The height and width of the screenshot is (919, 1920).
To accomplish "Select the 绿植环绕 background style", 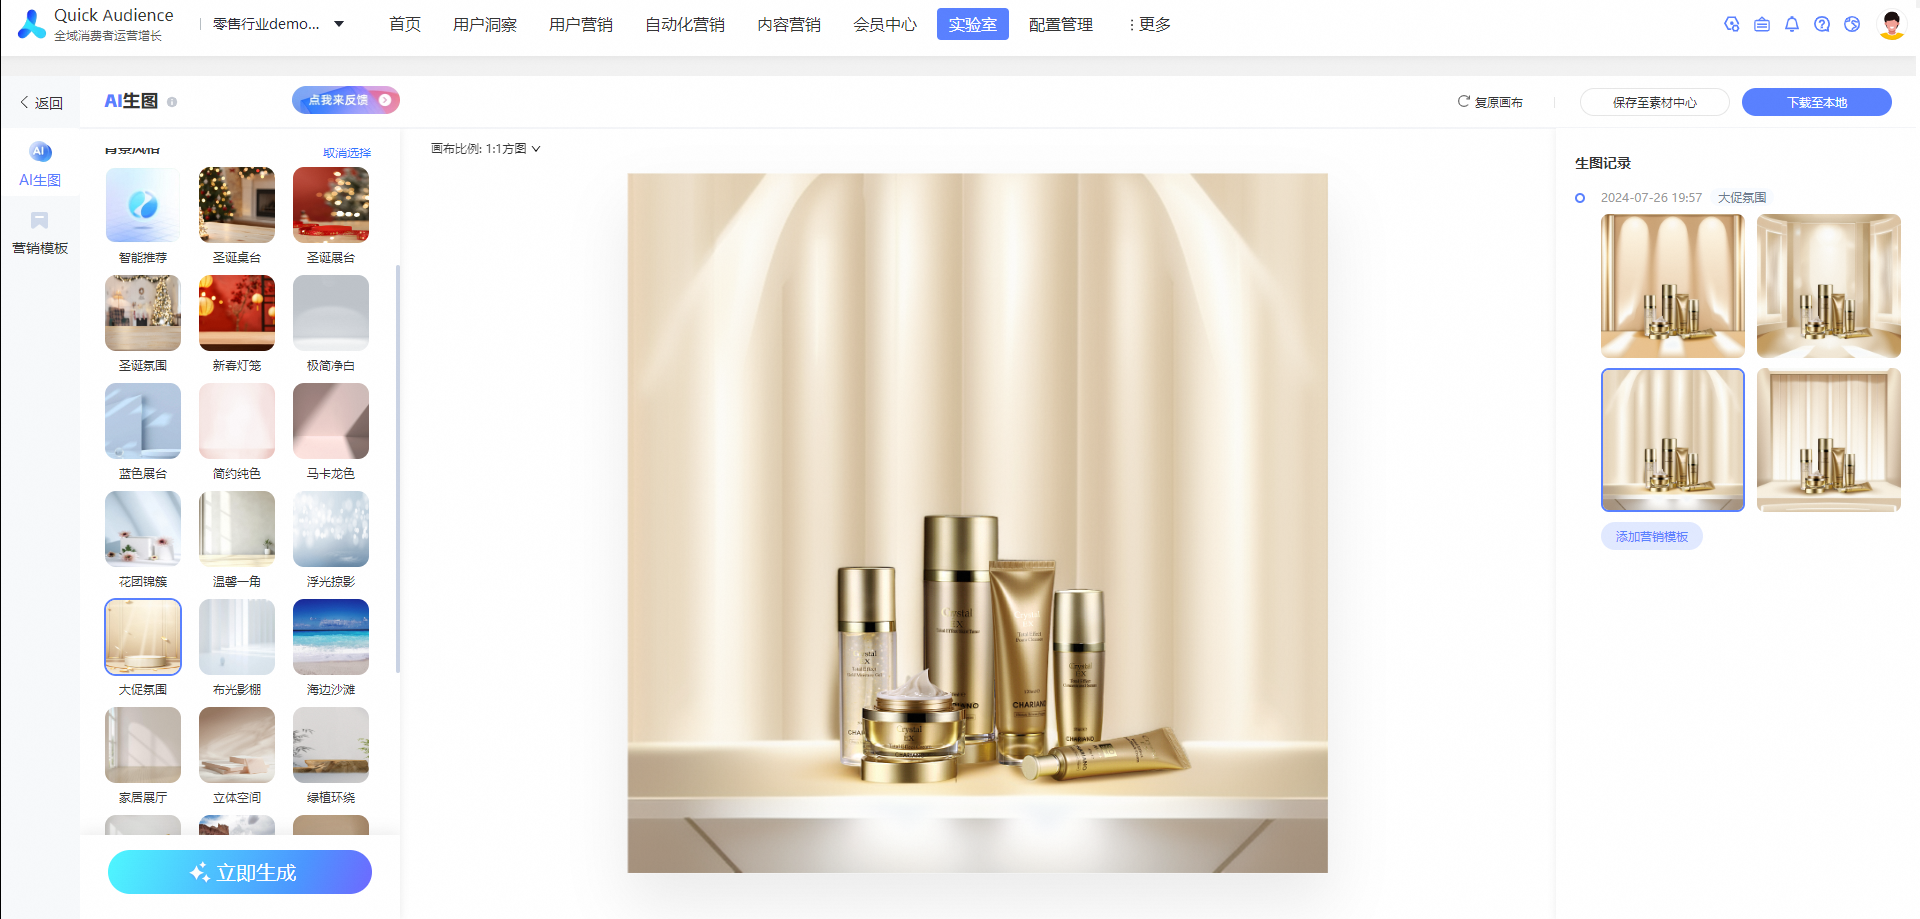I will (331, 745).
